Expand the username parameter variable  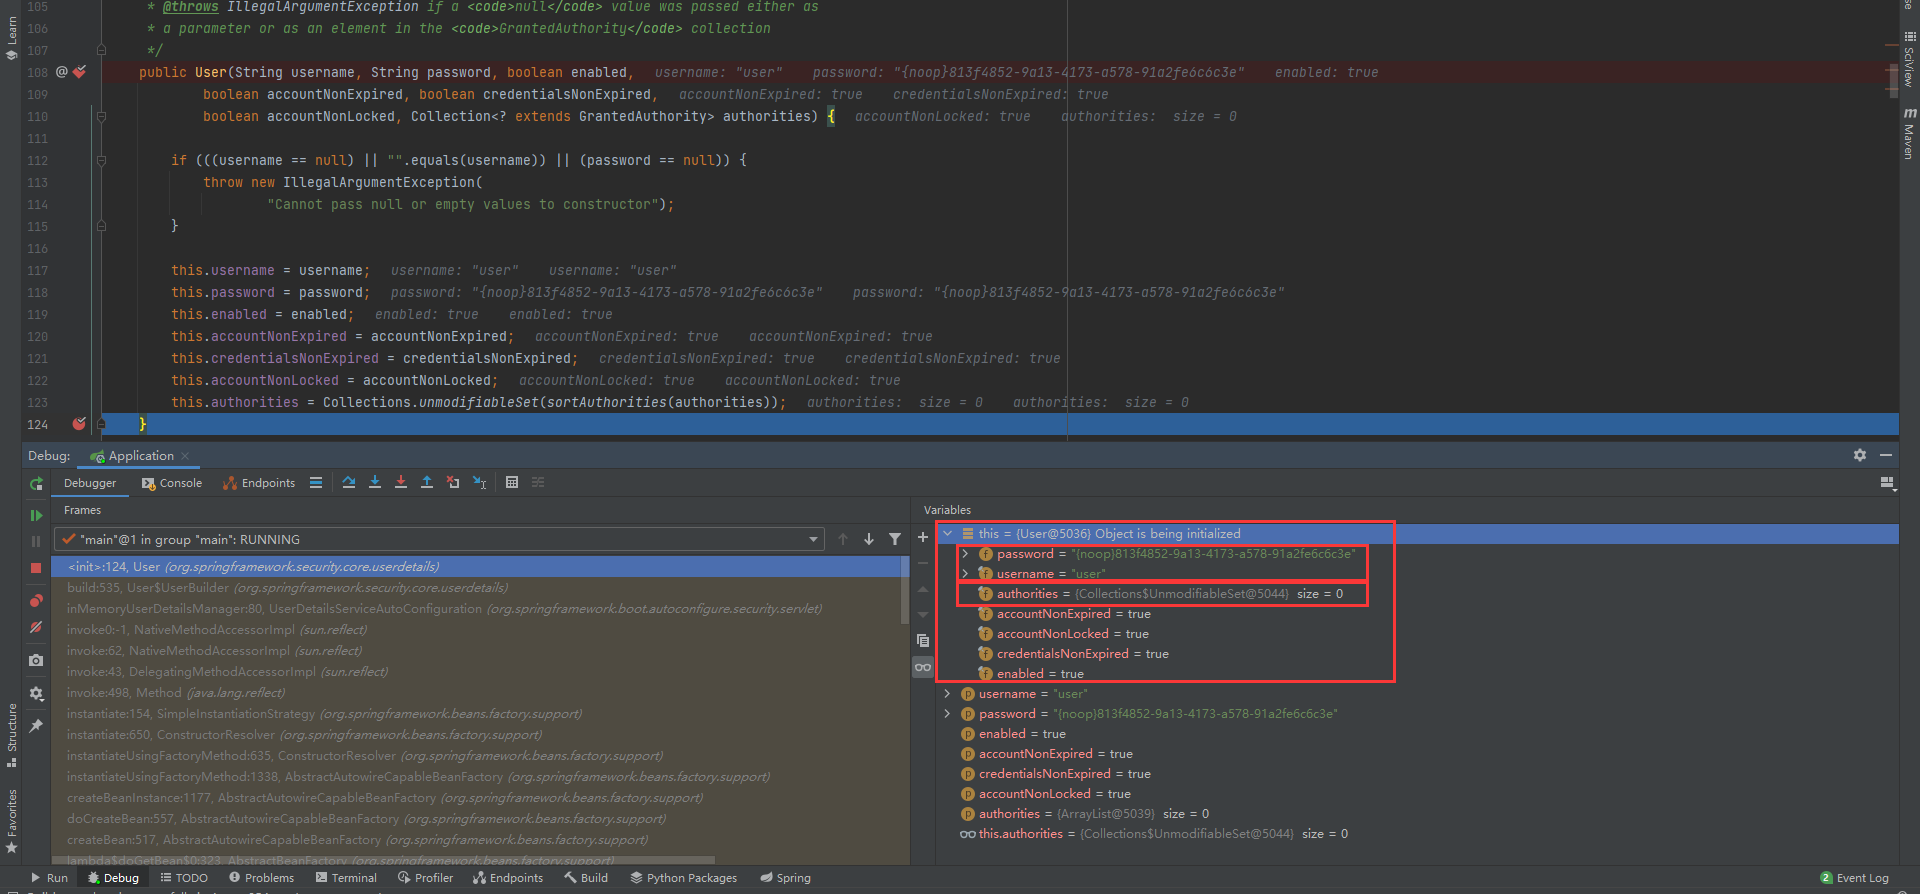pos(947,694)
